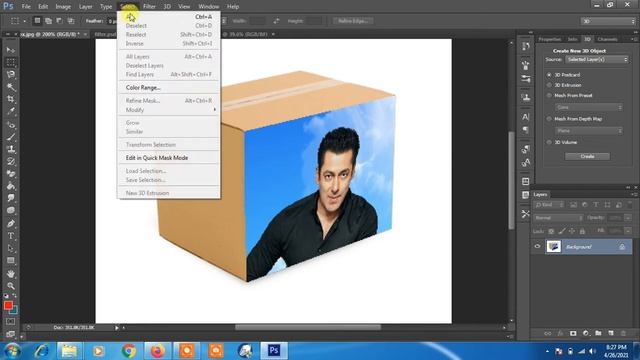Select the Magic Wand tool
This screenshot has height=360, width=640.
(11, 87)
